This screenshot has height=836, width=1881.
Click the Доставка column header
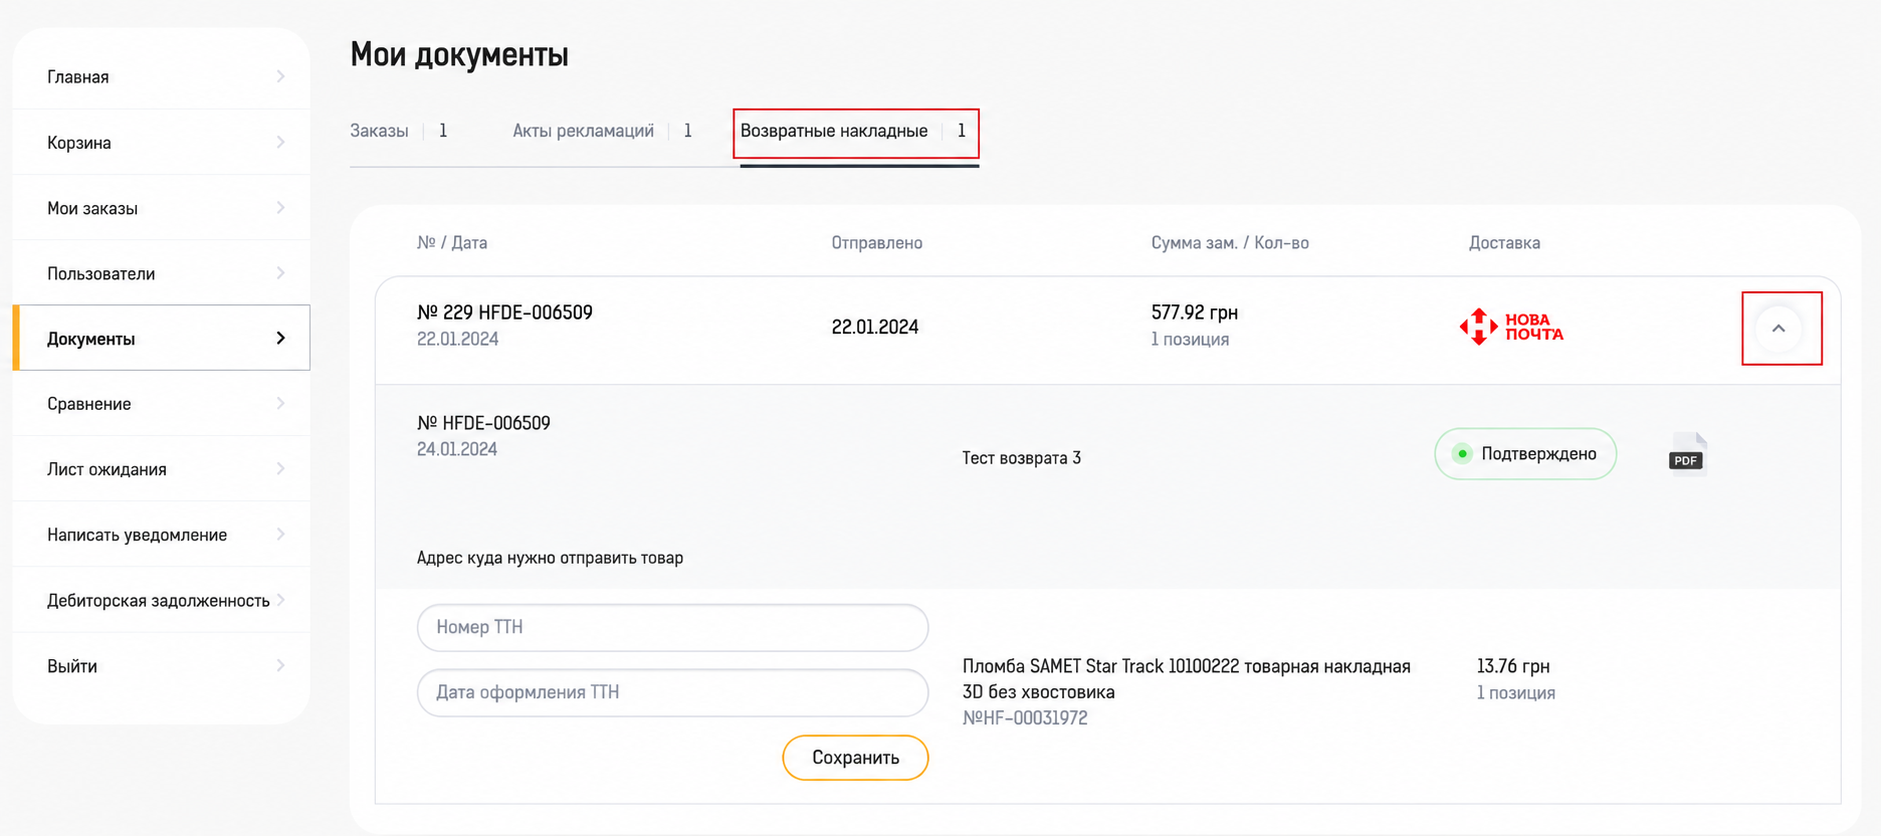pos(1504,243)
